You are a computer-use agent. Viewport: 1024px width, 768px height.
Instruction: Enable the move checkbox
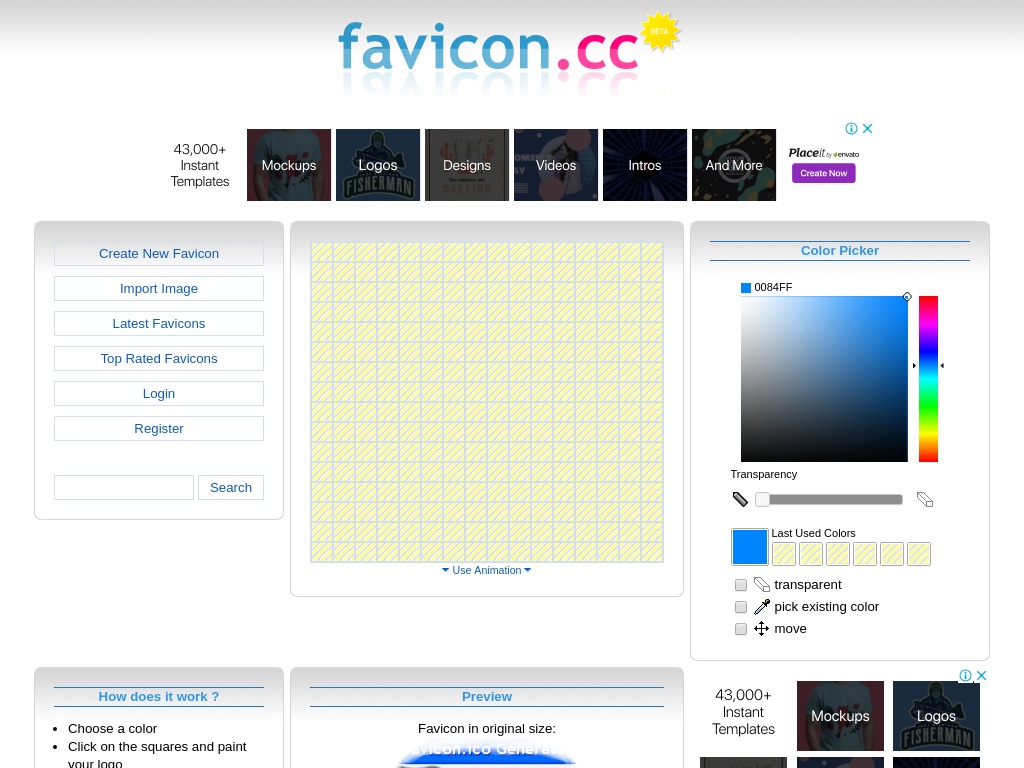740,629
